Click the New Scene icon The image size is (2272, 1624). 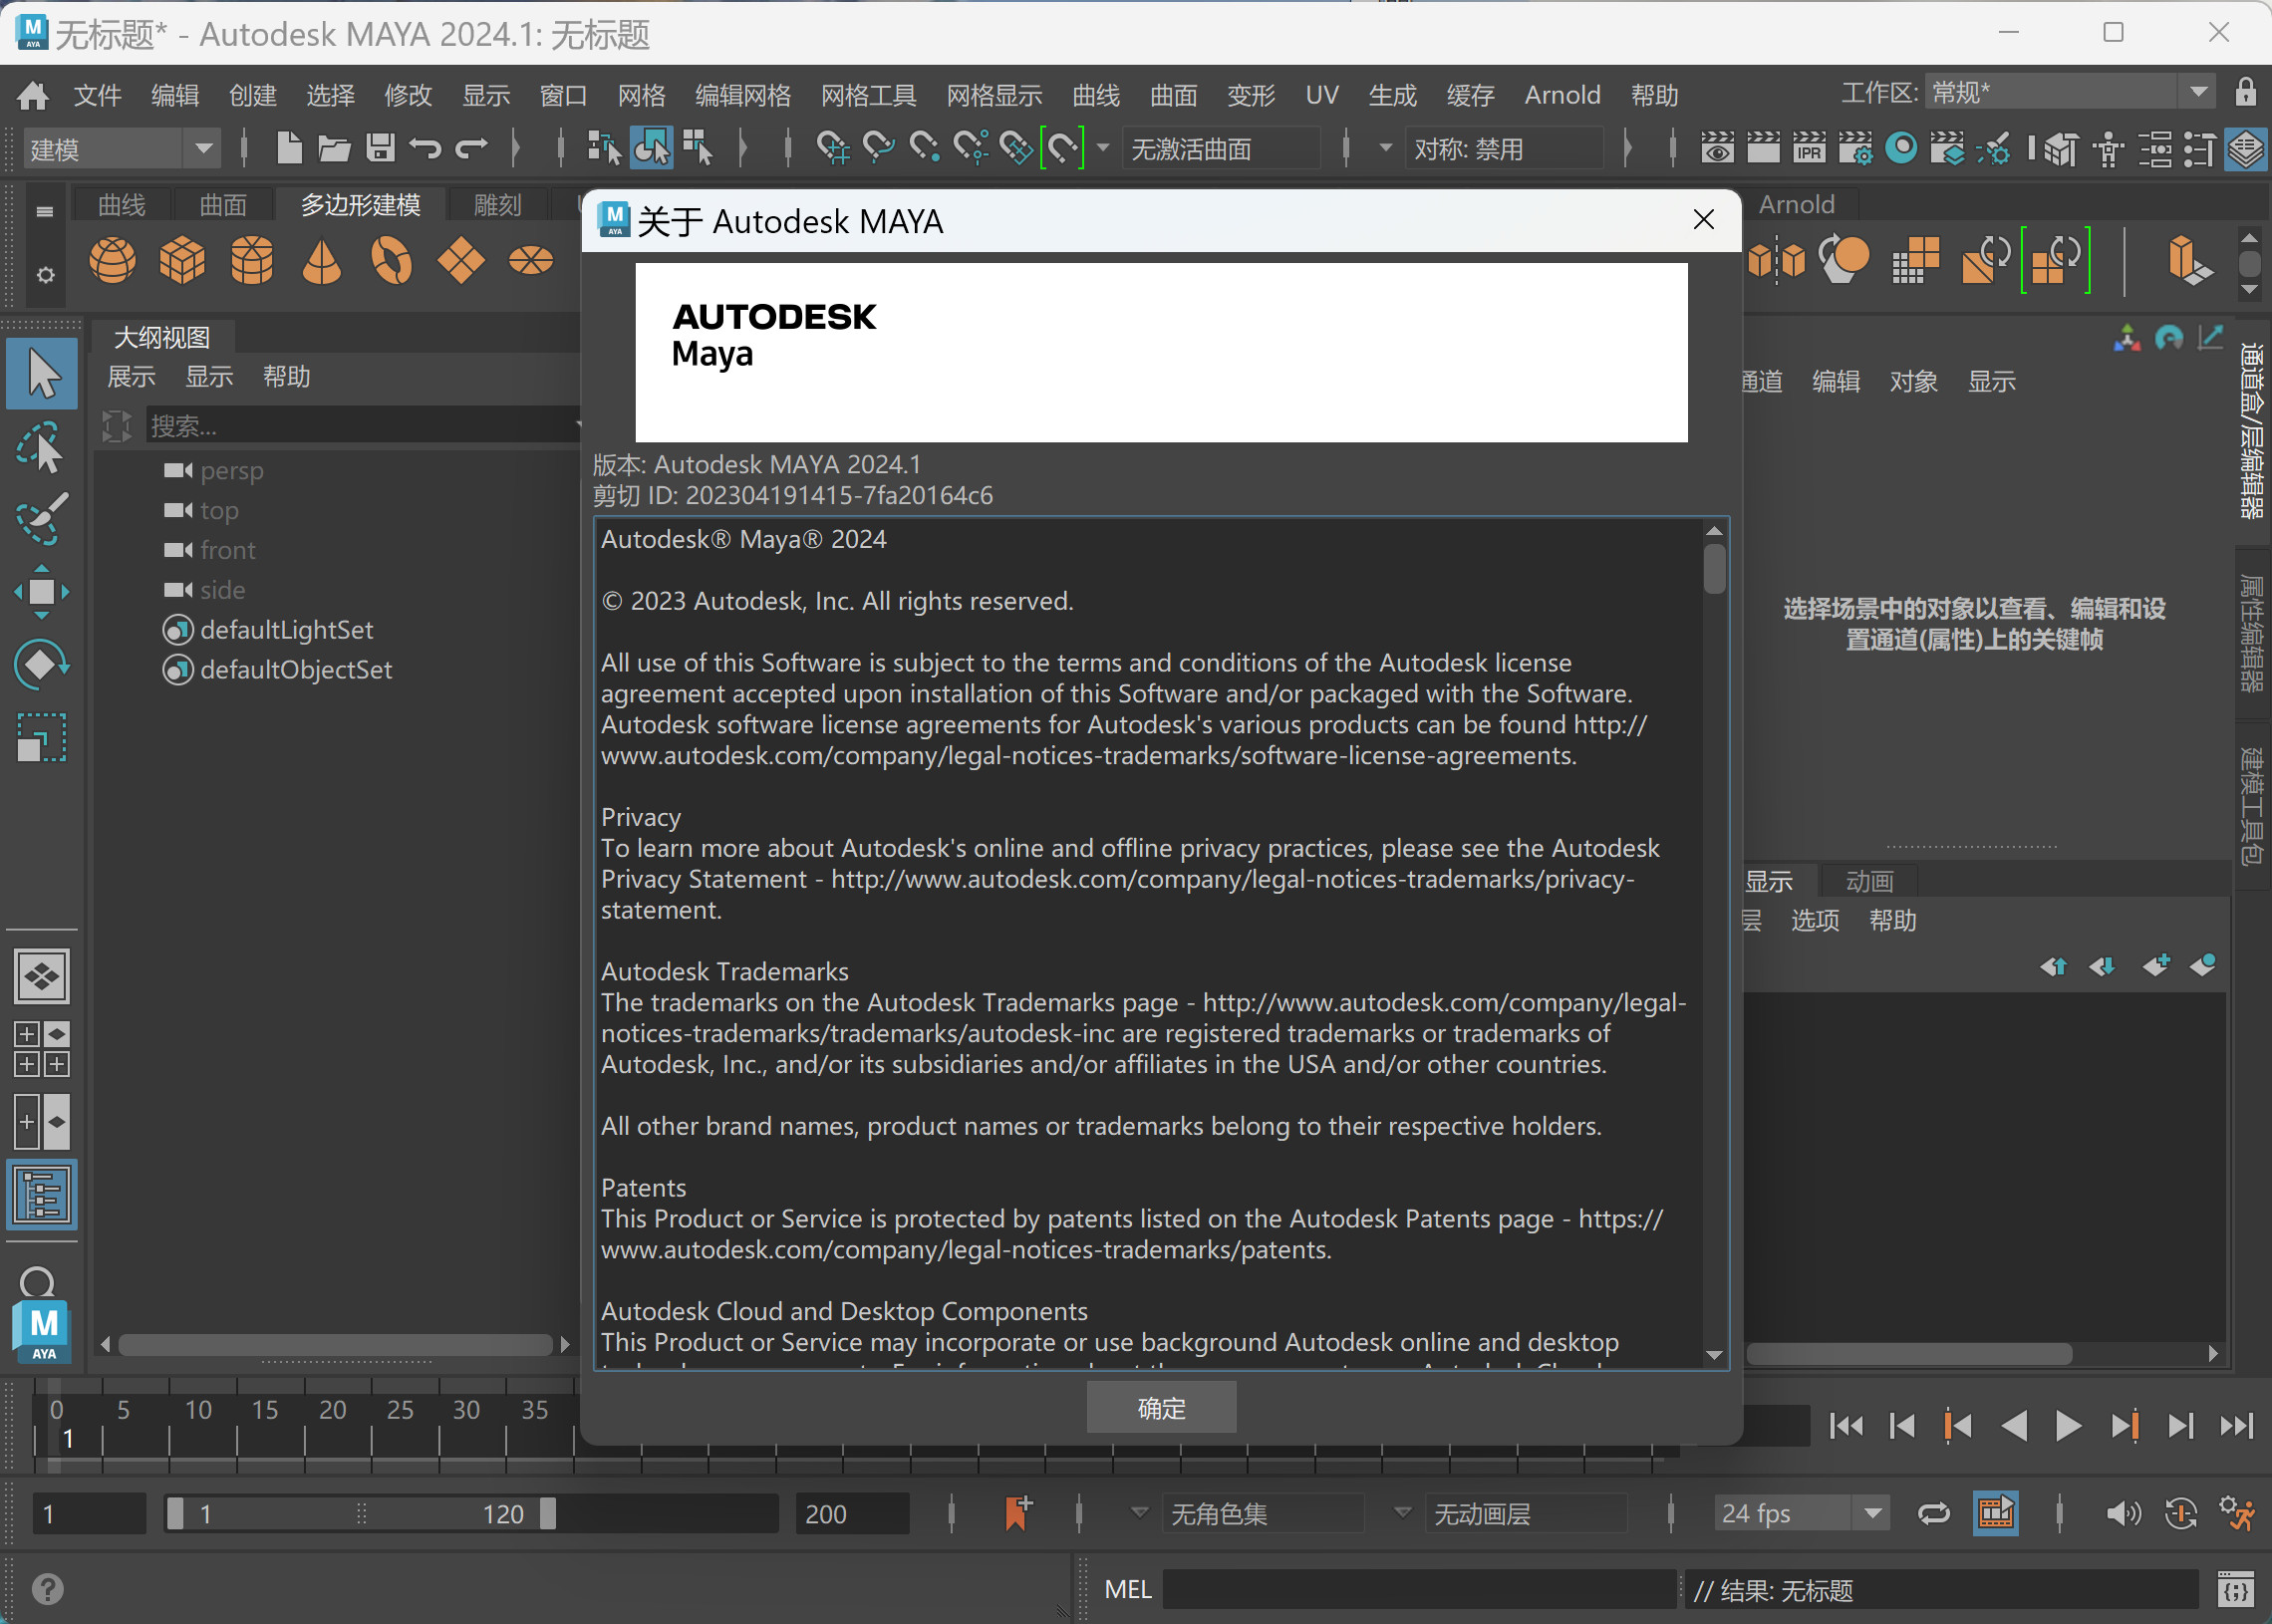[289, 149]
